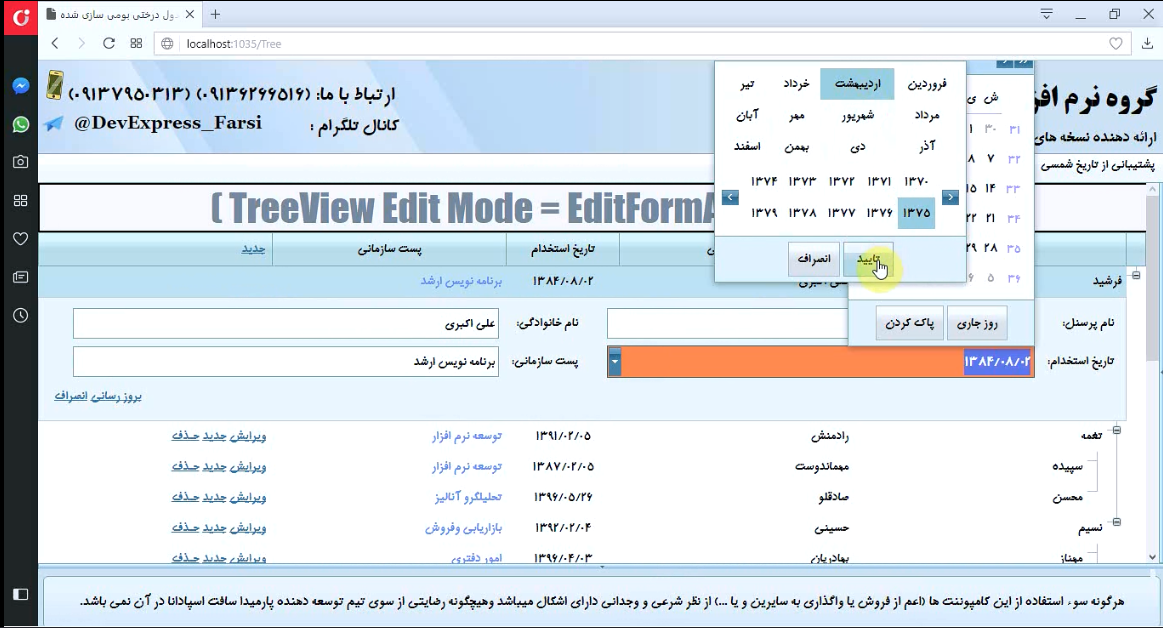Image resolution: width=1163 pixels, height=628 pixels.
Task: Open WhatsApp from the left sidebar
Action: 19,124
